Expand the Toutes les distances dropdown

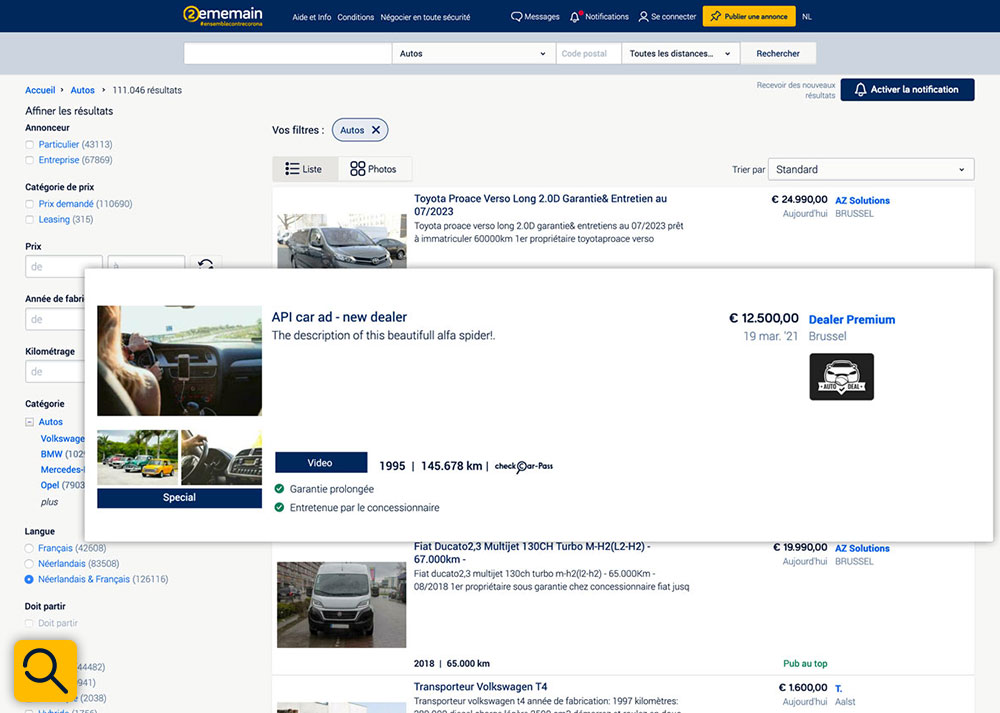679,54
